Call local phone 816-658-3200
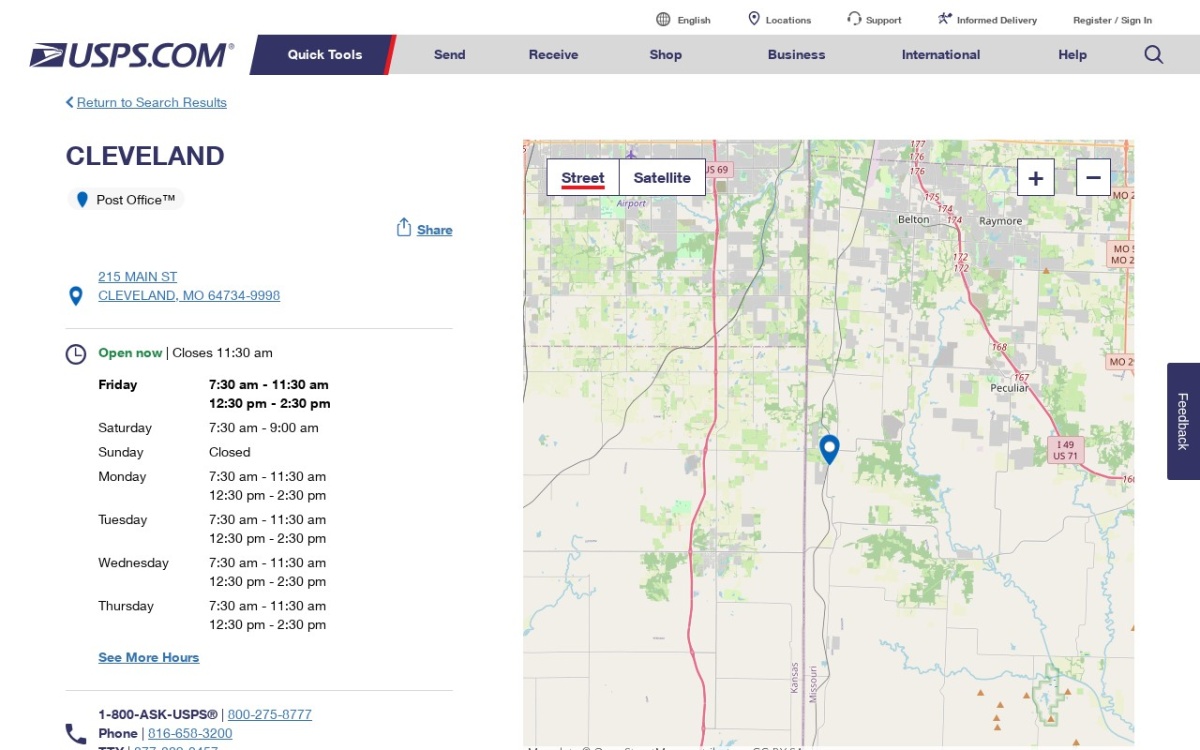This screenshot has height=750, width=1200. click(190, 734)
